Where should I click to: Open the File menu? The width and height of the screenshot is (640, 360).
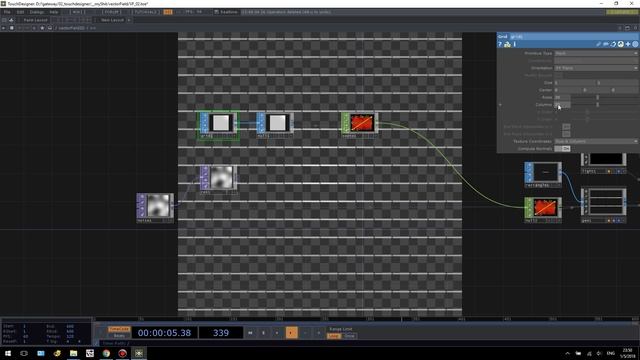[7, 12]
